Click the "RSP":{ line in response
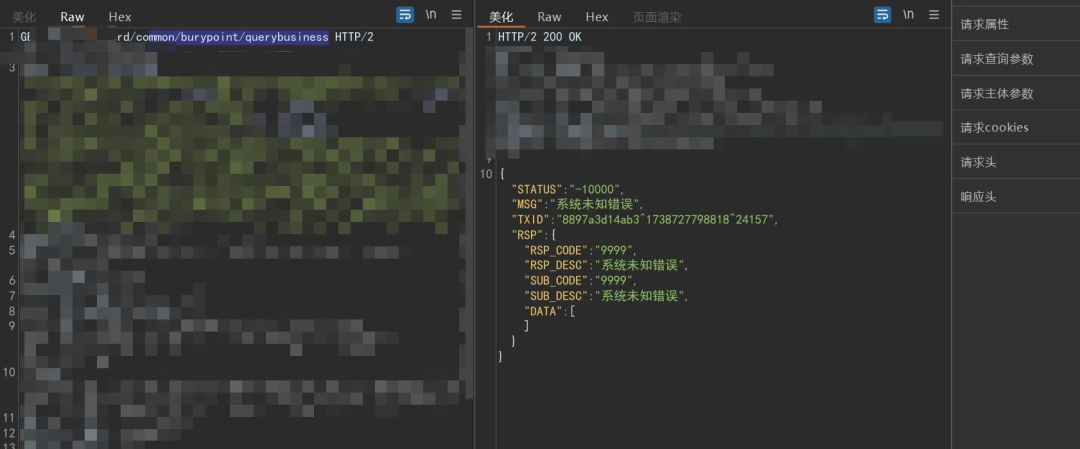Image resolution: width=1080 pixels, height=449 pixels. [533, 235]
